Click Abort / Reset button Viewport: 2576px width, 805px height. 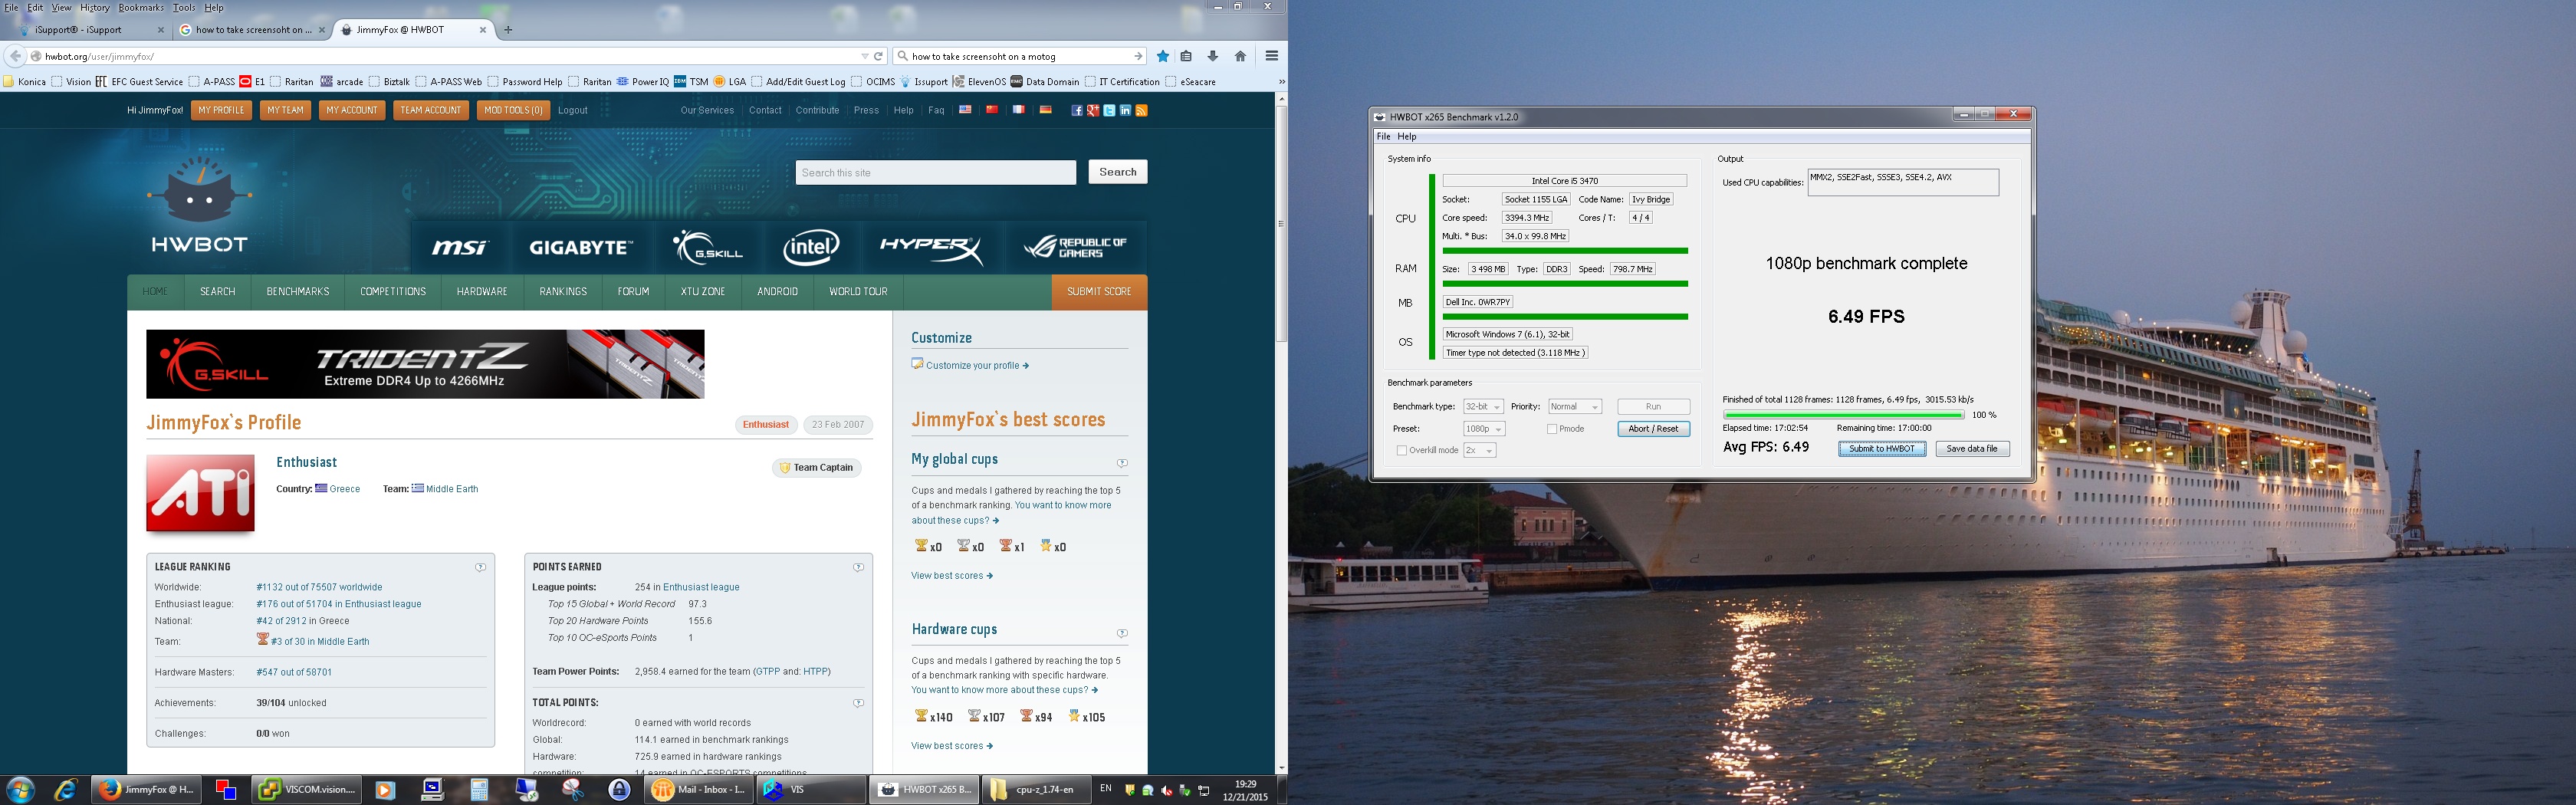1653,429
